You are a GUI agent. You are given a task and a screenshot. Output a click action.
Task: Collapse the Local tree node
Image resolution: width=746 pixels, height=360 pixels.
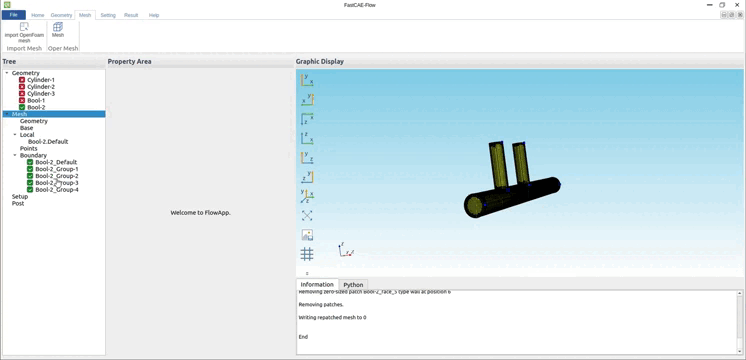[x=15, y=135]
